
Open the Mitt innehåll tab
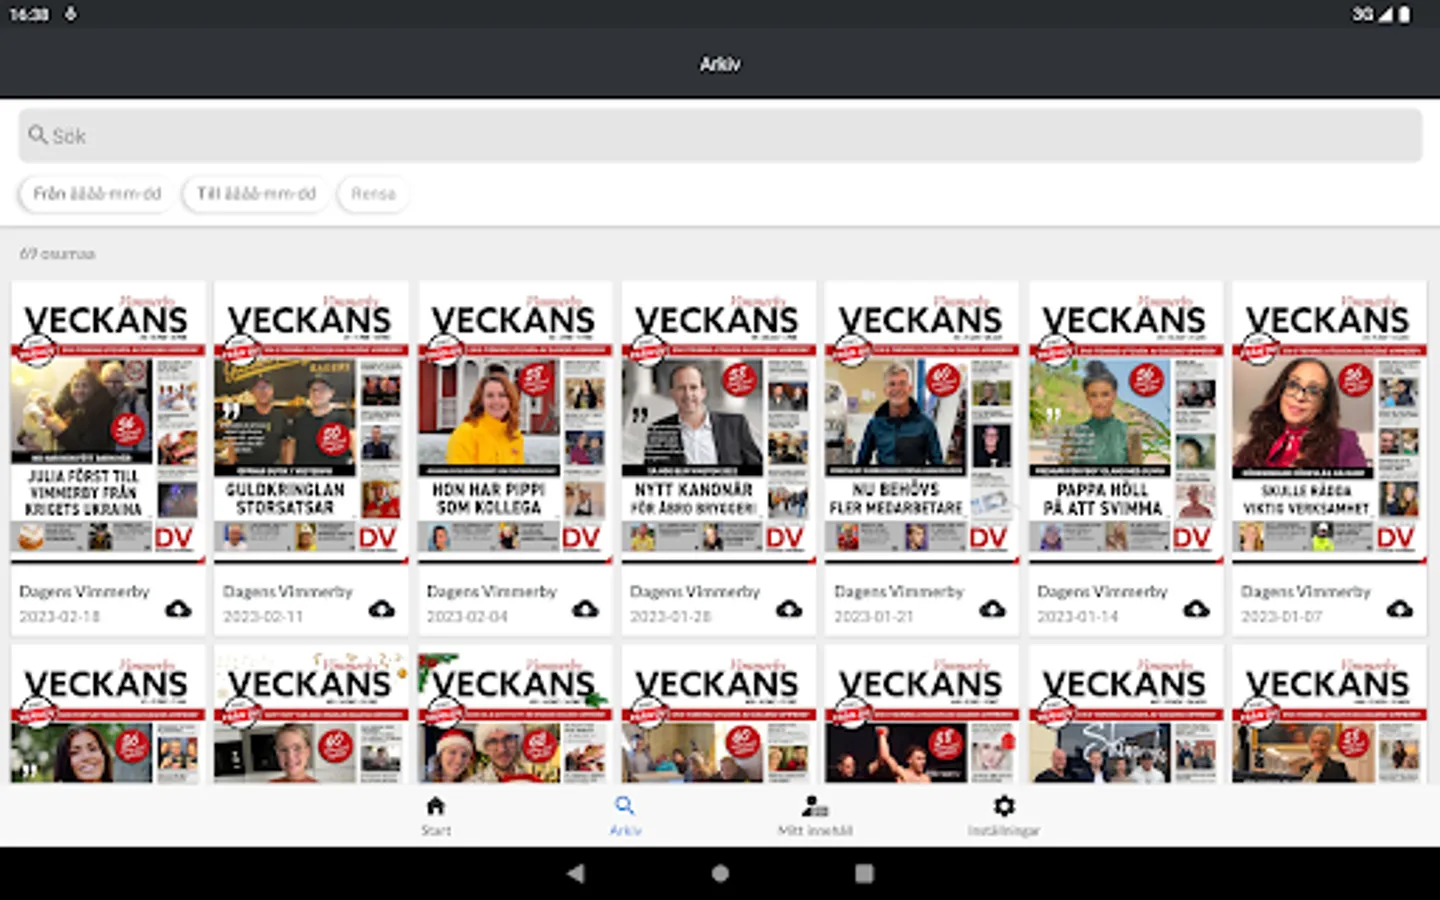click(x=815, y=816)
